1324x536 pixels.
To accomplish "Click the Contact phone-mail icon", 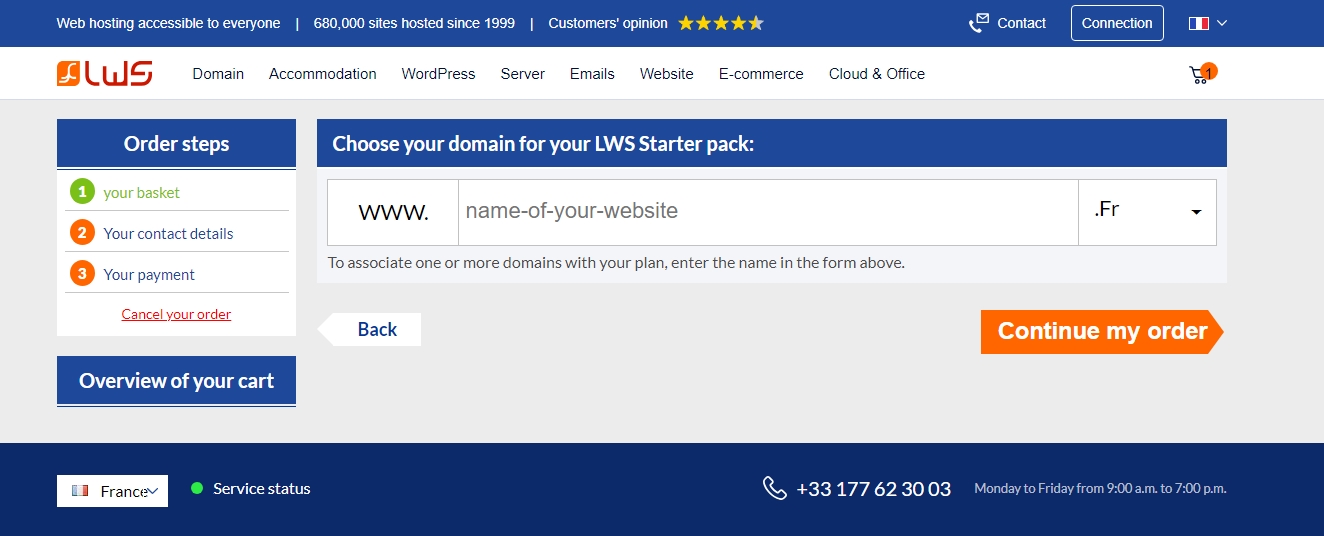I will 979,23.
